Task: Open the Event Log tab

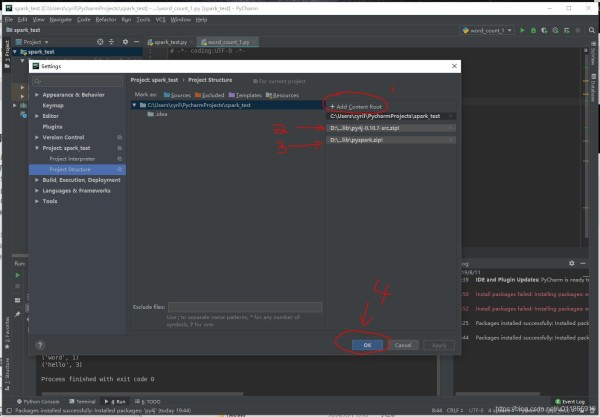Action: coord(570,401)
